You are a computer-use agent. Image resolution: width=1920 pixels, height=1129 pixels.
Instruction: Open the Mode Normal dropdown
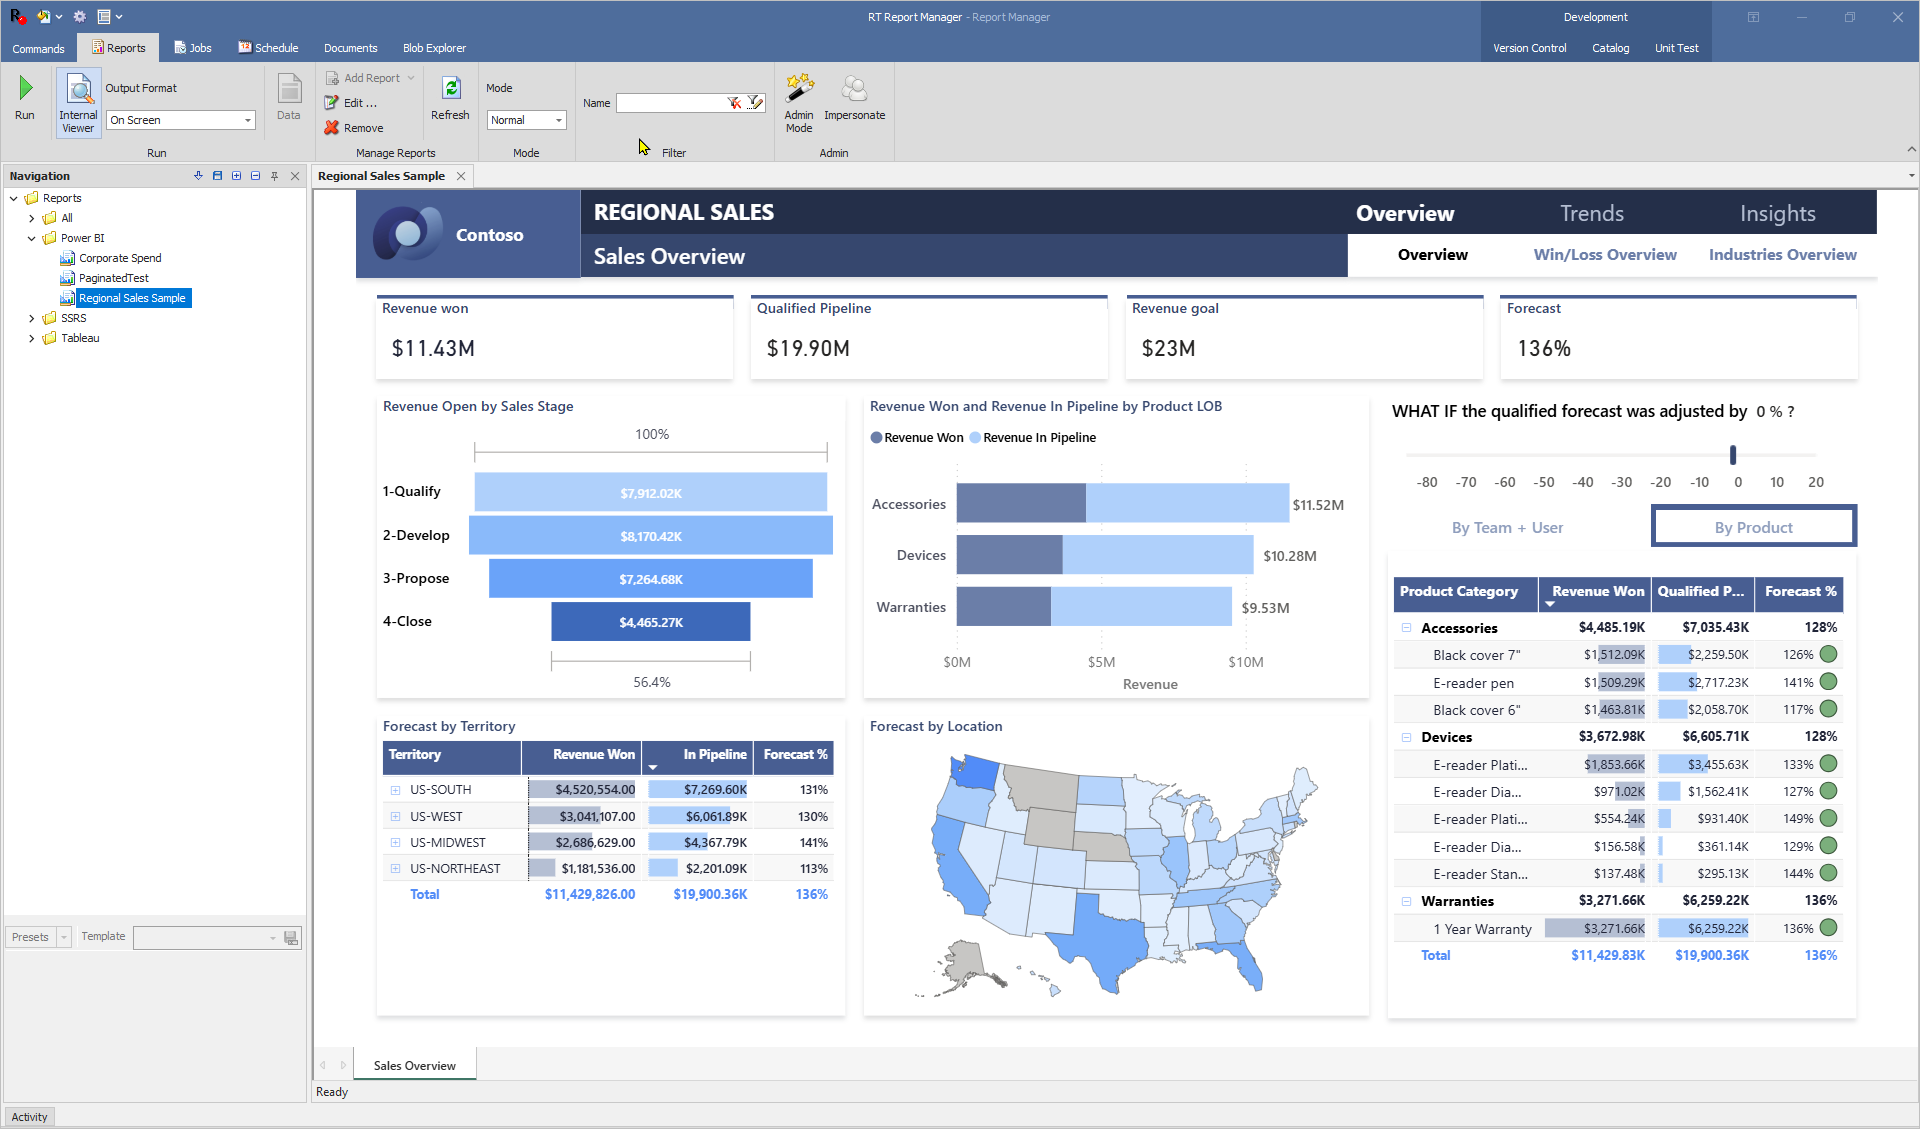tap(559, 120)
